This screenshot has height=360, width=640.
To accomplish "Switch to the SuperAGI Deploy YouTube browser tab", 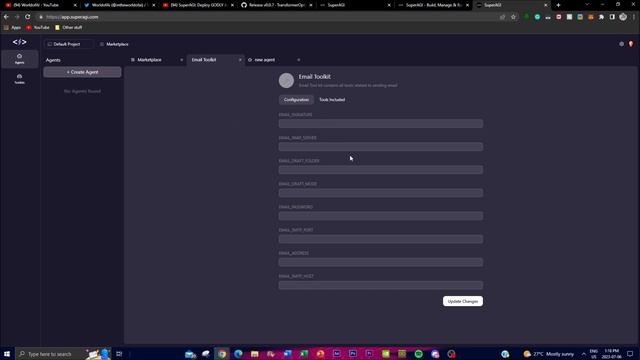I will [198, 5].
